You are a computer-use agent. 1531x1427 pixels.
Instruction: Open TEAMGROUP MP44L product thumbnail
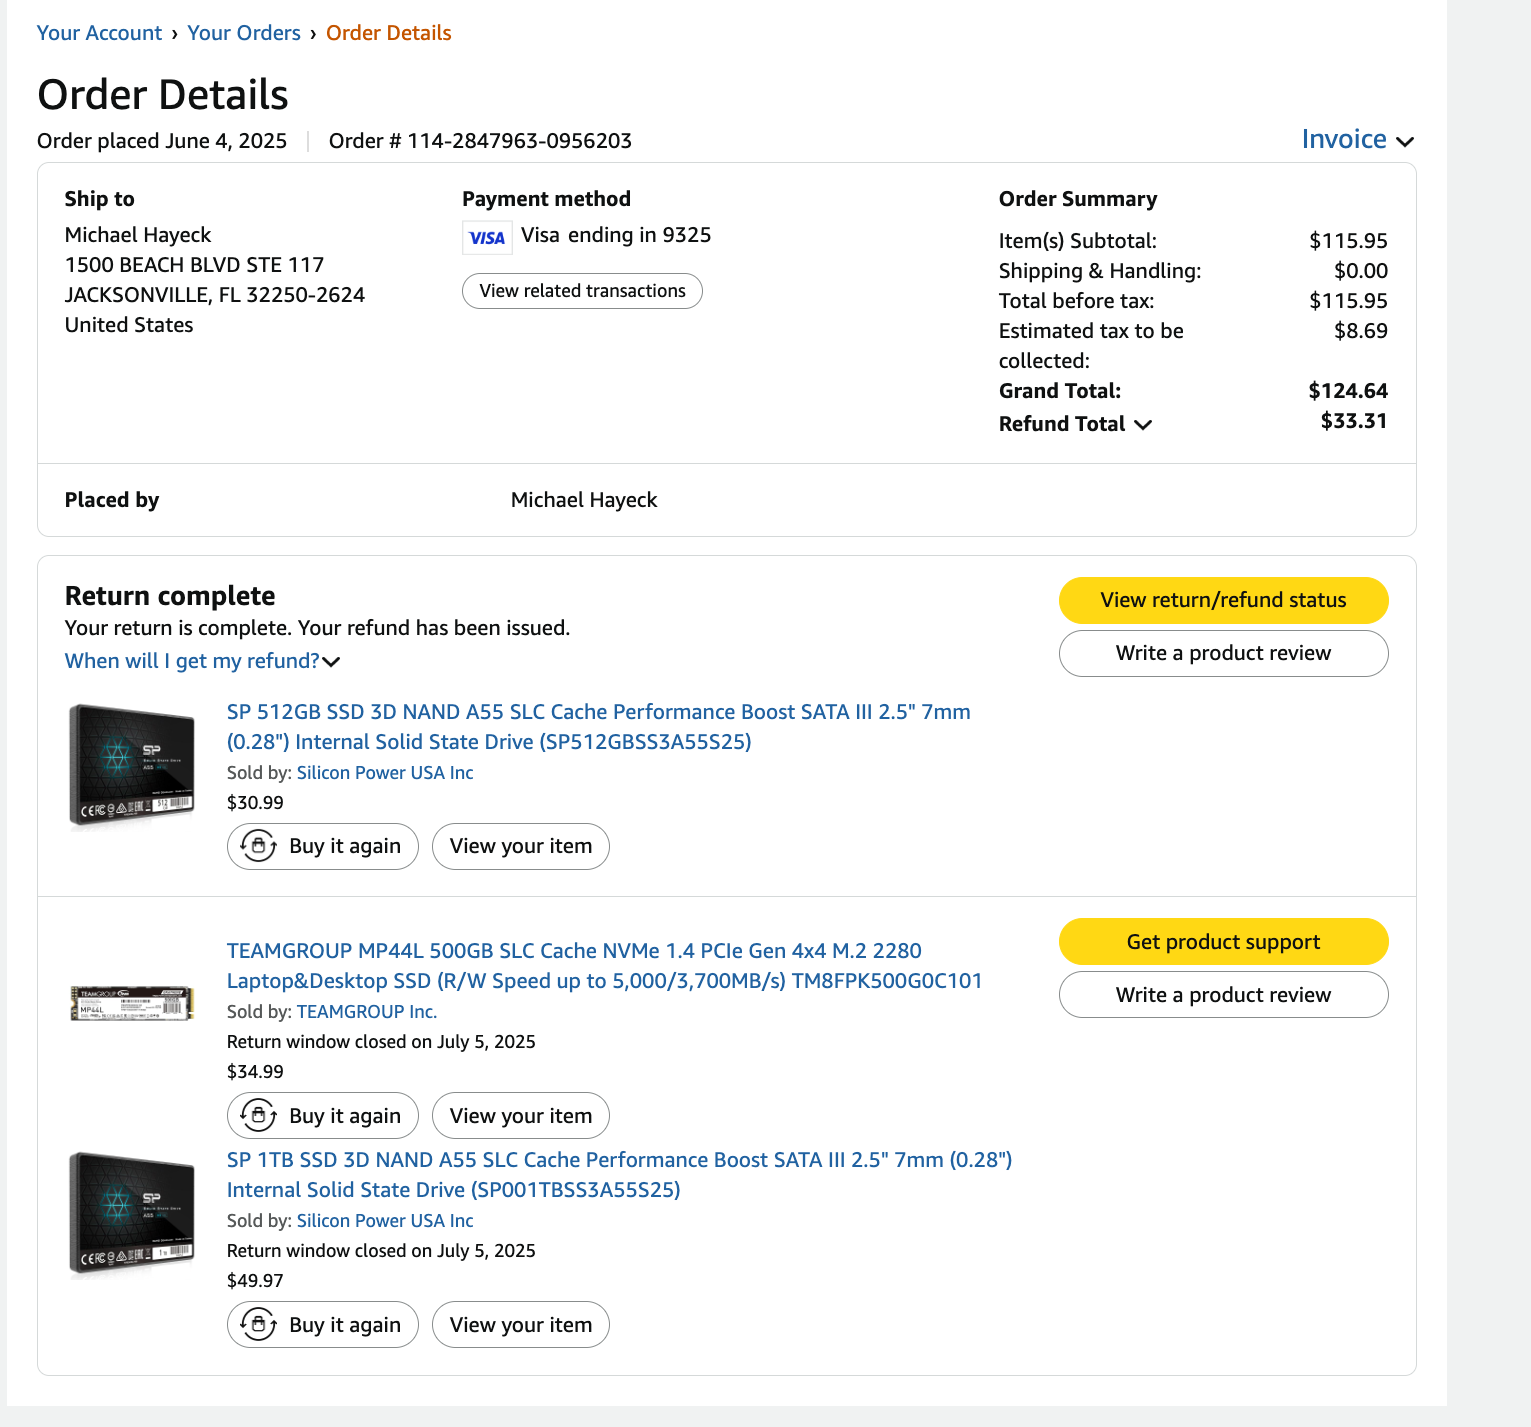[x=131, y=1003]
